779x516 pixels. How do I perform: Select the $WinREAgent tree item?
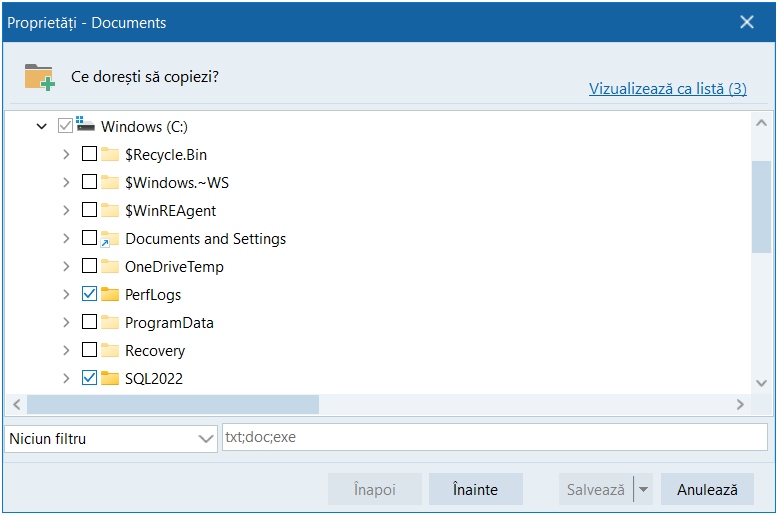click(170, 211)
